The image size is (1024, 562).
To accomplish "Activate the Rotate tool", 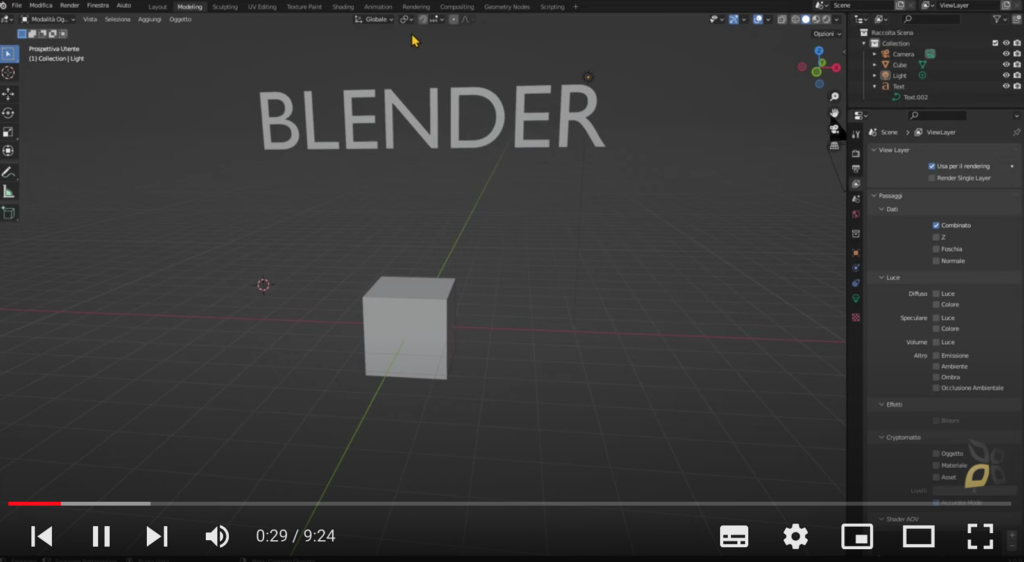I will click(8, 113).
